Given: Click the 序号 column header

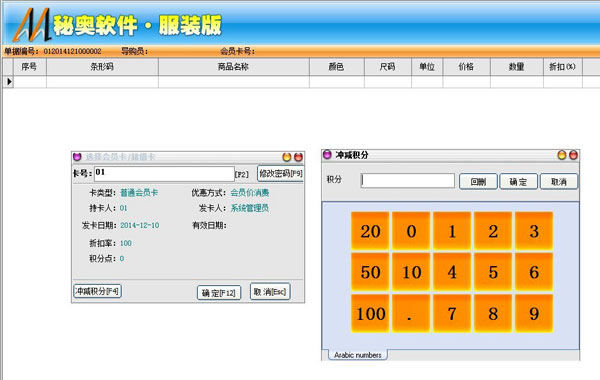Looking at the screenshot, I should click(x=30, y=67).
